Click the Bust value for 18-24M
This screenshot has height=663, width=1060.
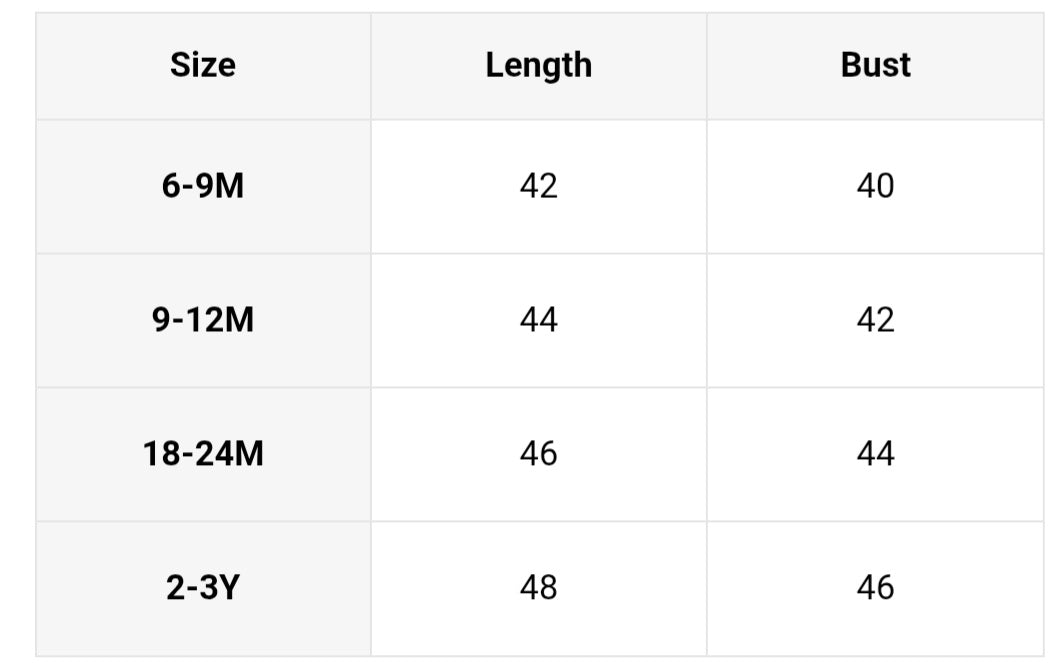875,454
